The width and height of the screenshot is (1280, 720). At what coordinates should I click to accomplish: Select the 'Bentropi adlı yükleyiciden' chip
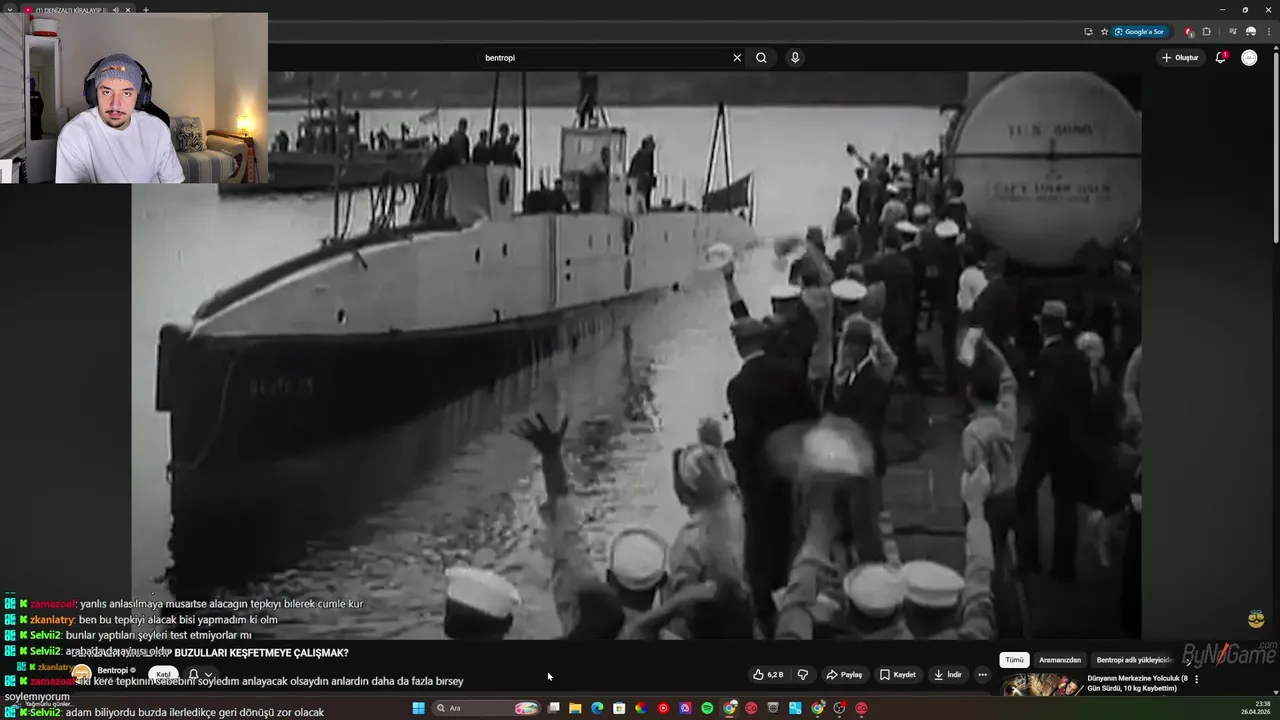point(1134,660)
